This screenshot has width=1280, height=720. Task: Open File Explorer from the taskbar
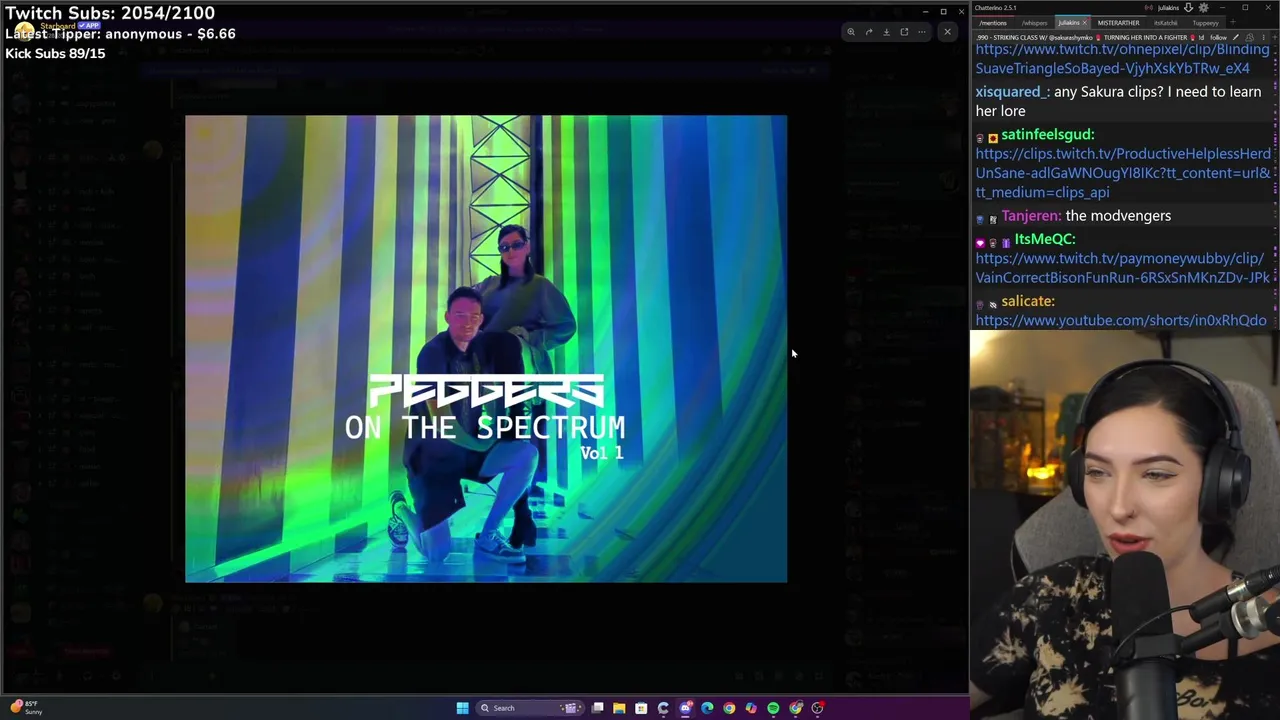point(619,708)
